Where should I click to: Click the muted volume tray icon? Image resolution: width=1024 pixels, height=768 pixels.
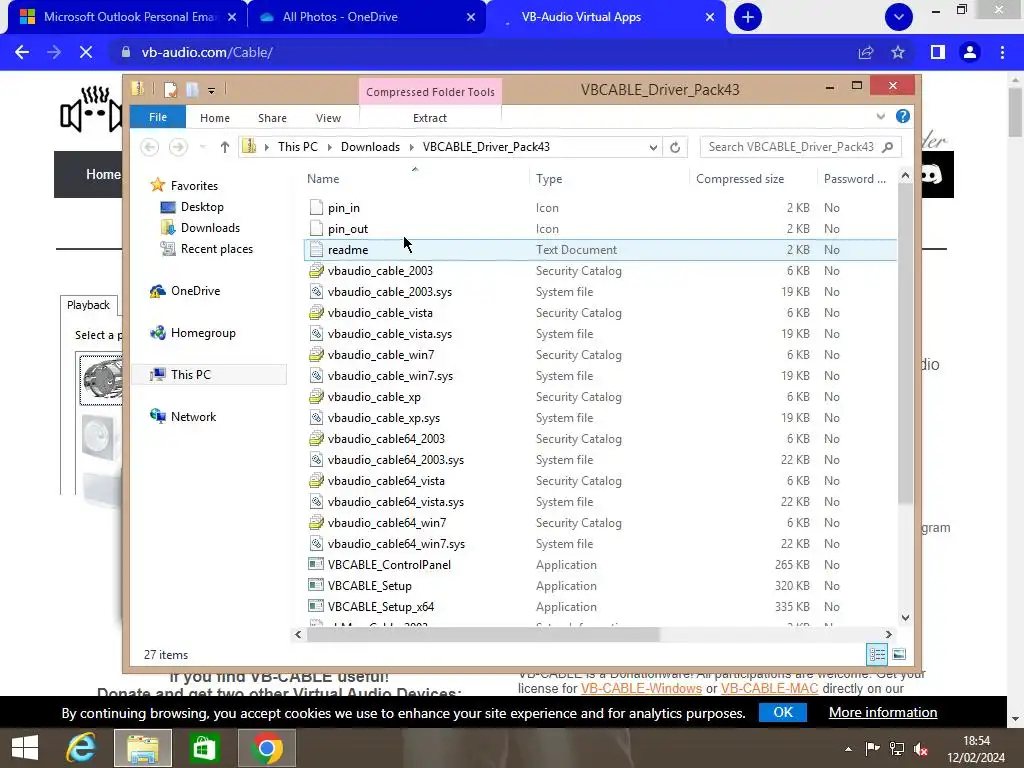coord(921,749)
